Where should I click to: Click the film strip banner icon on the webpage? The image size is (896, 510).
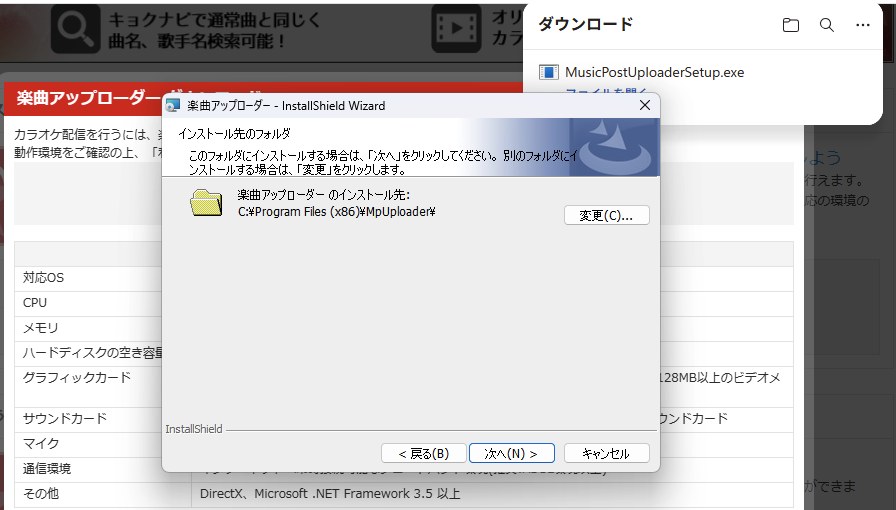click(x=456, y=28)
